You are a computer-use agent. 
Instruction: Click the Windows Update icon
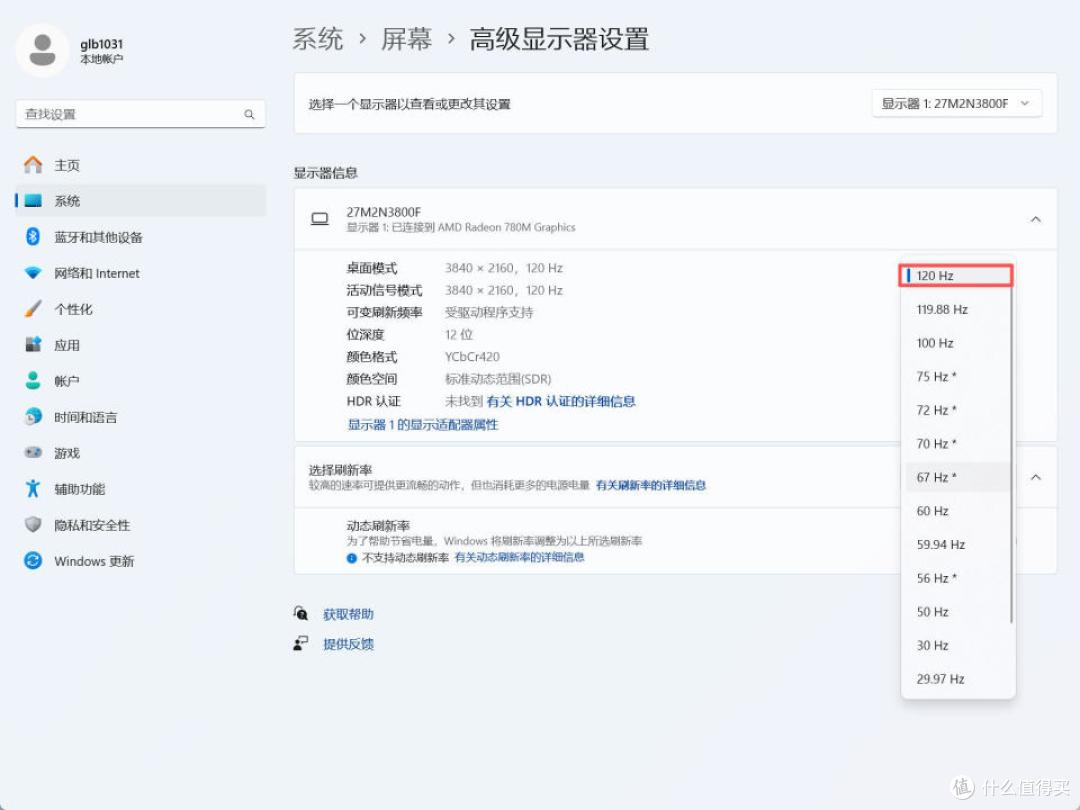[x=32, y=561]
